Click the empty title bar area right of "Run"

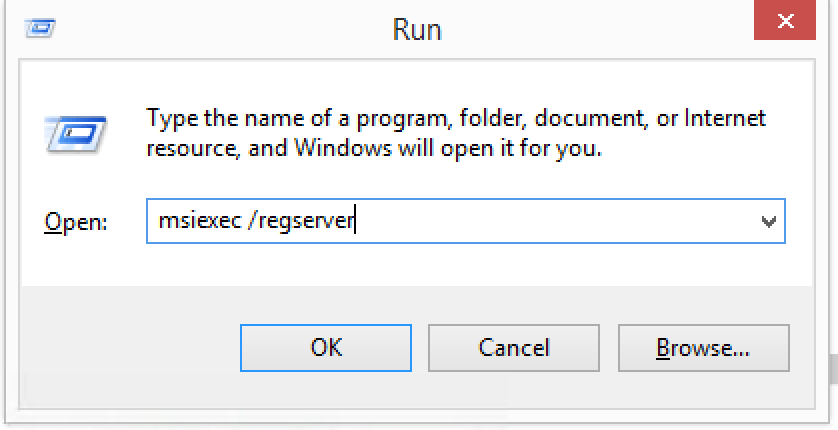pyautogui.click(x=600, y=29)
